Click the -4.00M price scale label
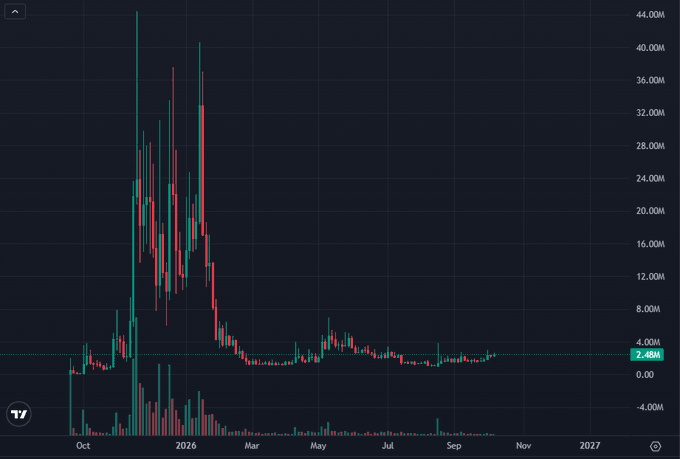Screen dimensions: 680x459 click(x=649, y=407)
